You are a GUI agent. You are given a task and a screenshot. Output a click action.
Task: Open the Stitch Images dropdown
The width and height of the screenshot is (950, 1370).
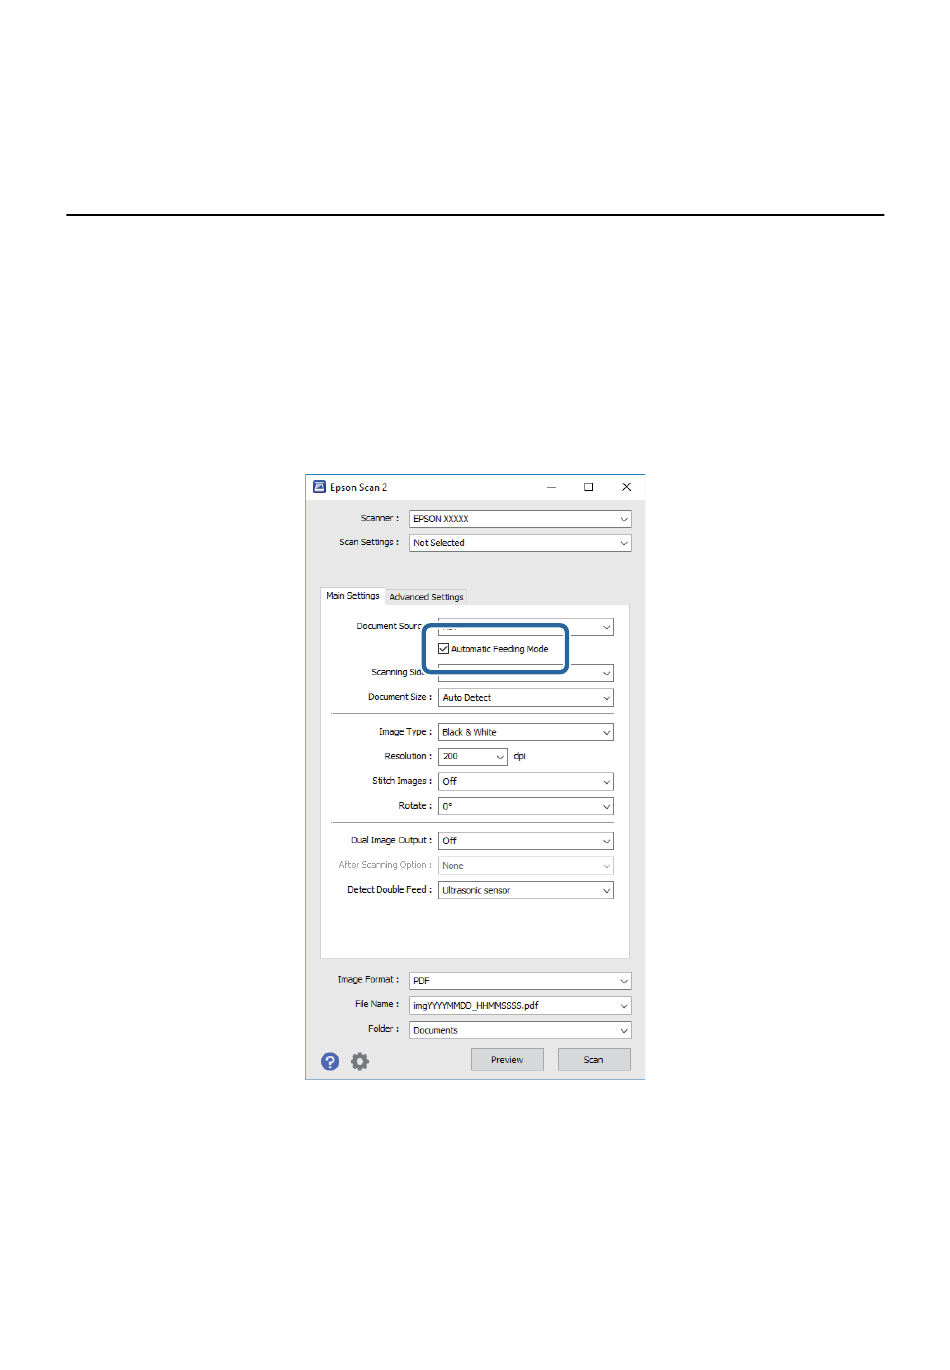coord(526,781)
